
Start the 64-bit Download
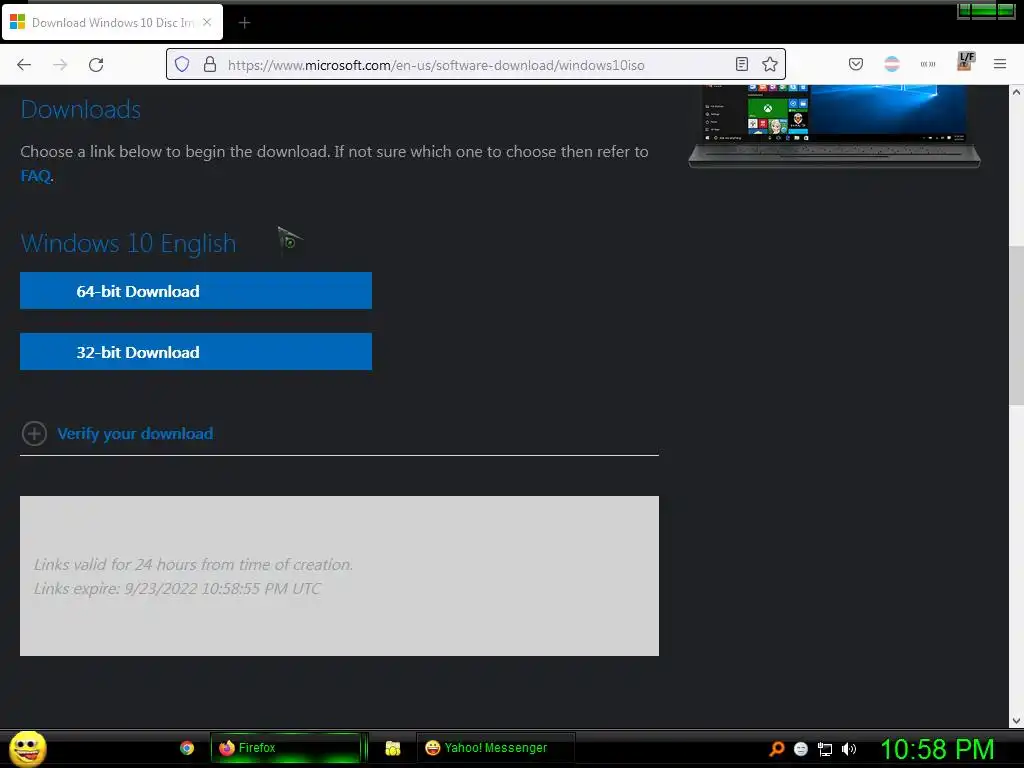click(x=196, y=291)
